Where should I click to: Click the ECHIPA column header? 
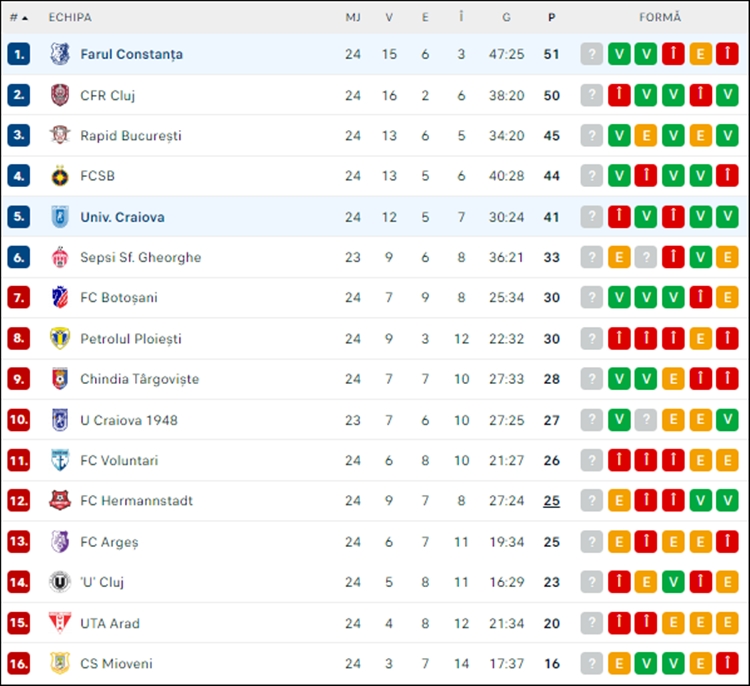70,18
